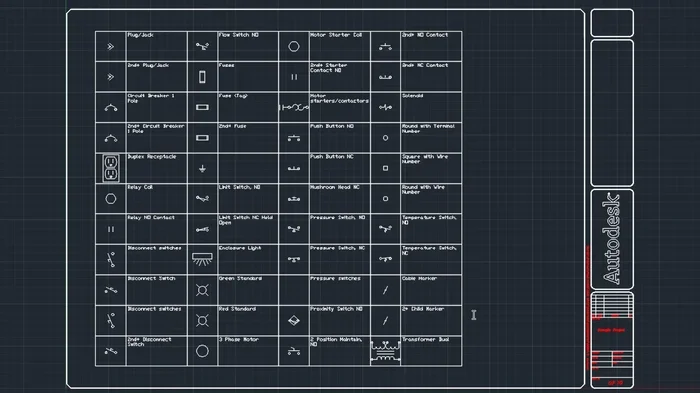The width and height of the screenshot is (700, 393).
Task: Select the 2nd+ Disconnect Switch symbol
Action: pos(111,351)
